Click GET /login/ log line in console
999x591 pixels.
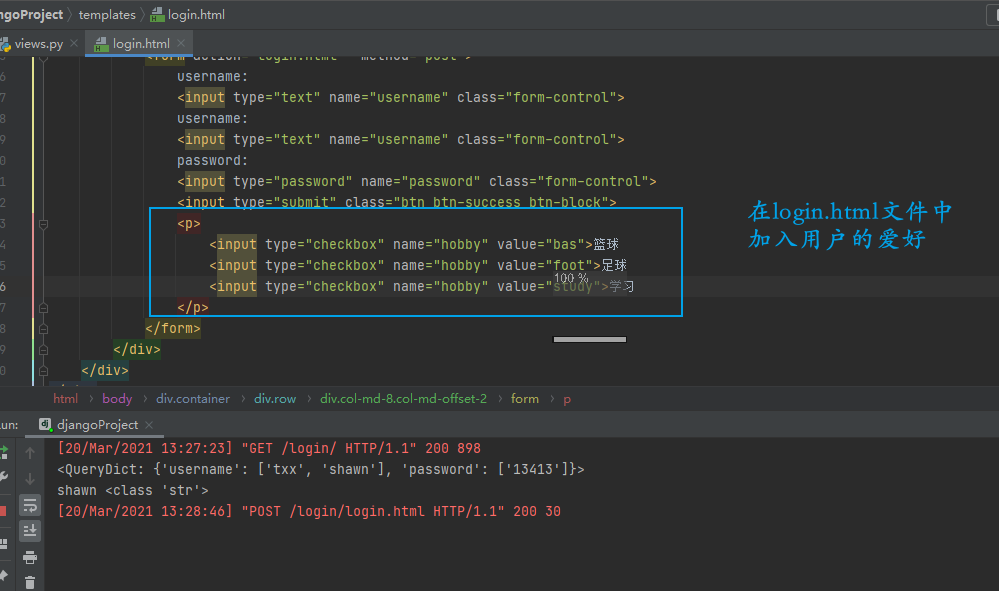point(269,448)
